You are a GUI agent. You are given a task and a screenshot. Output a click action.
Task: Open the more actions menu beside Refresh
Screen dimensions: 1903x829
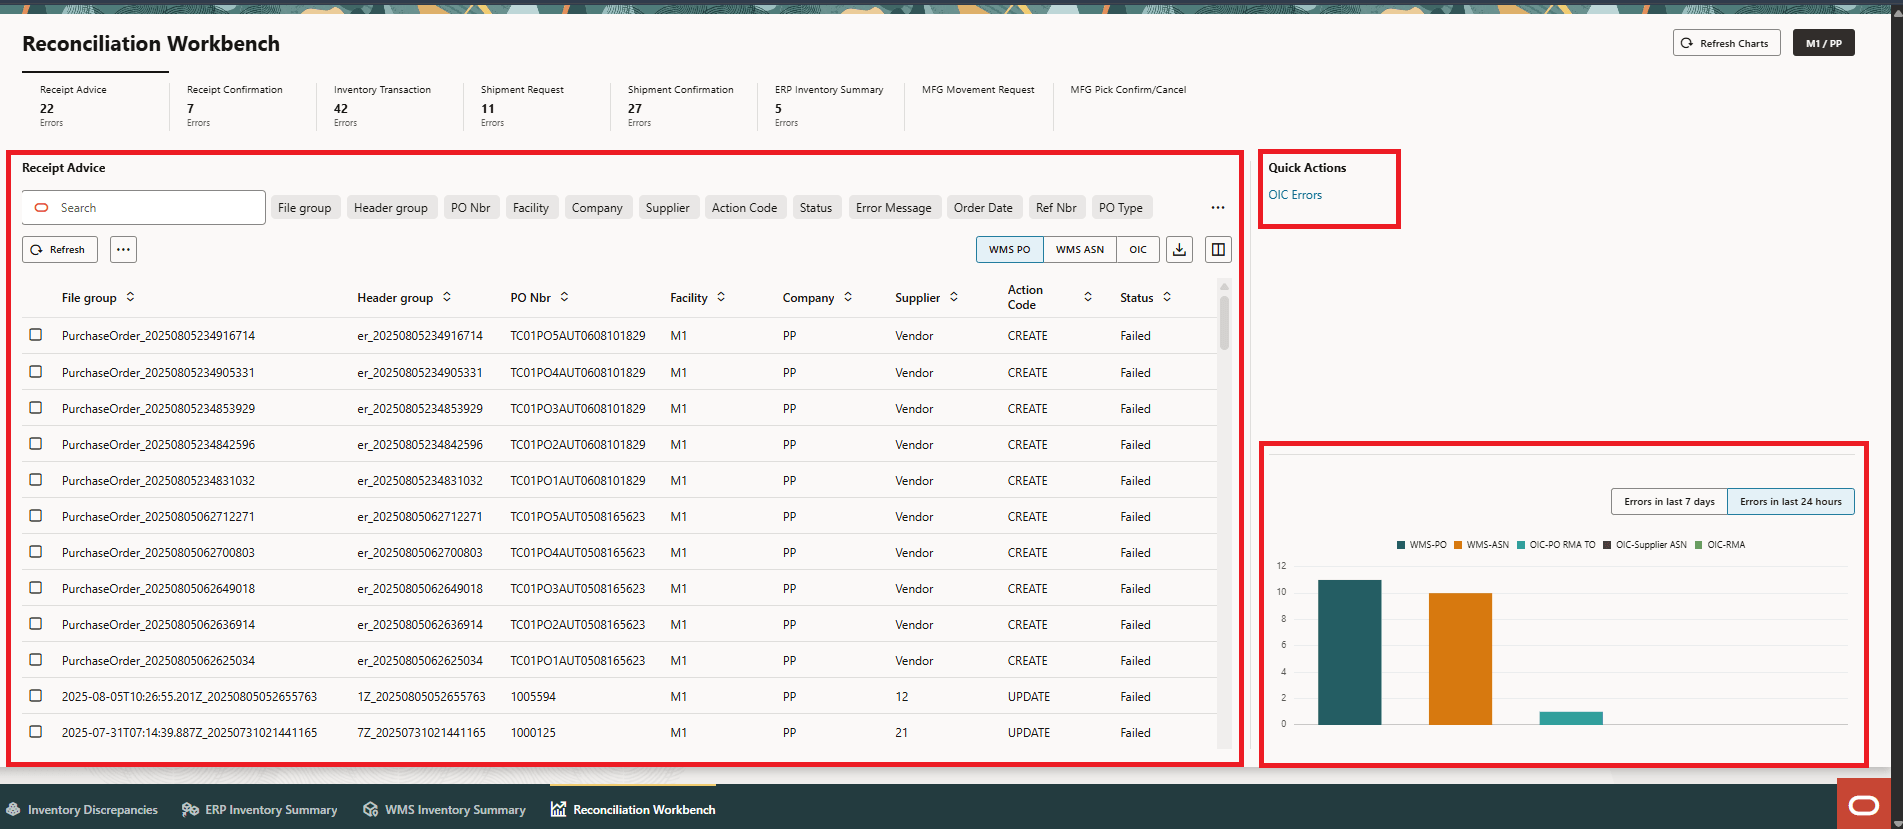coord(123,250)
